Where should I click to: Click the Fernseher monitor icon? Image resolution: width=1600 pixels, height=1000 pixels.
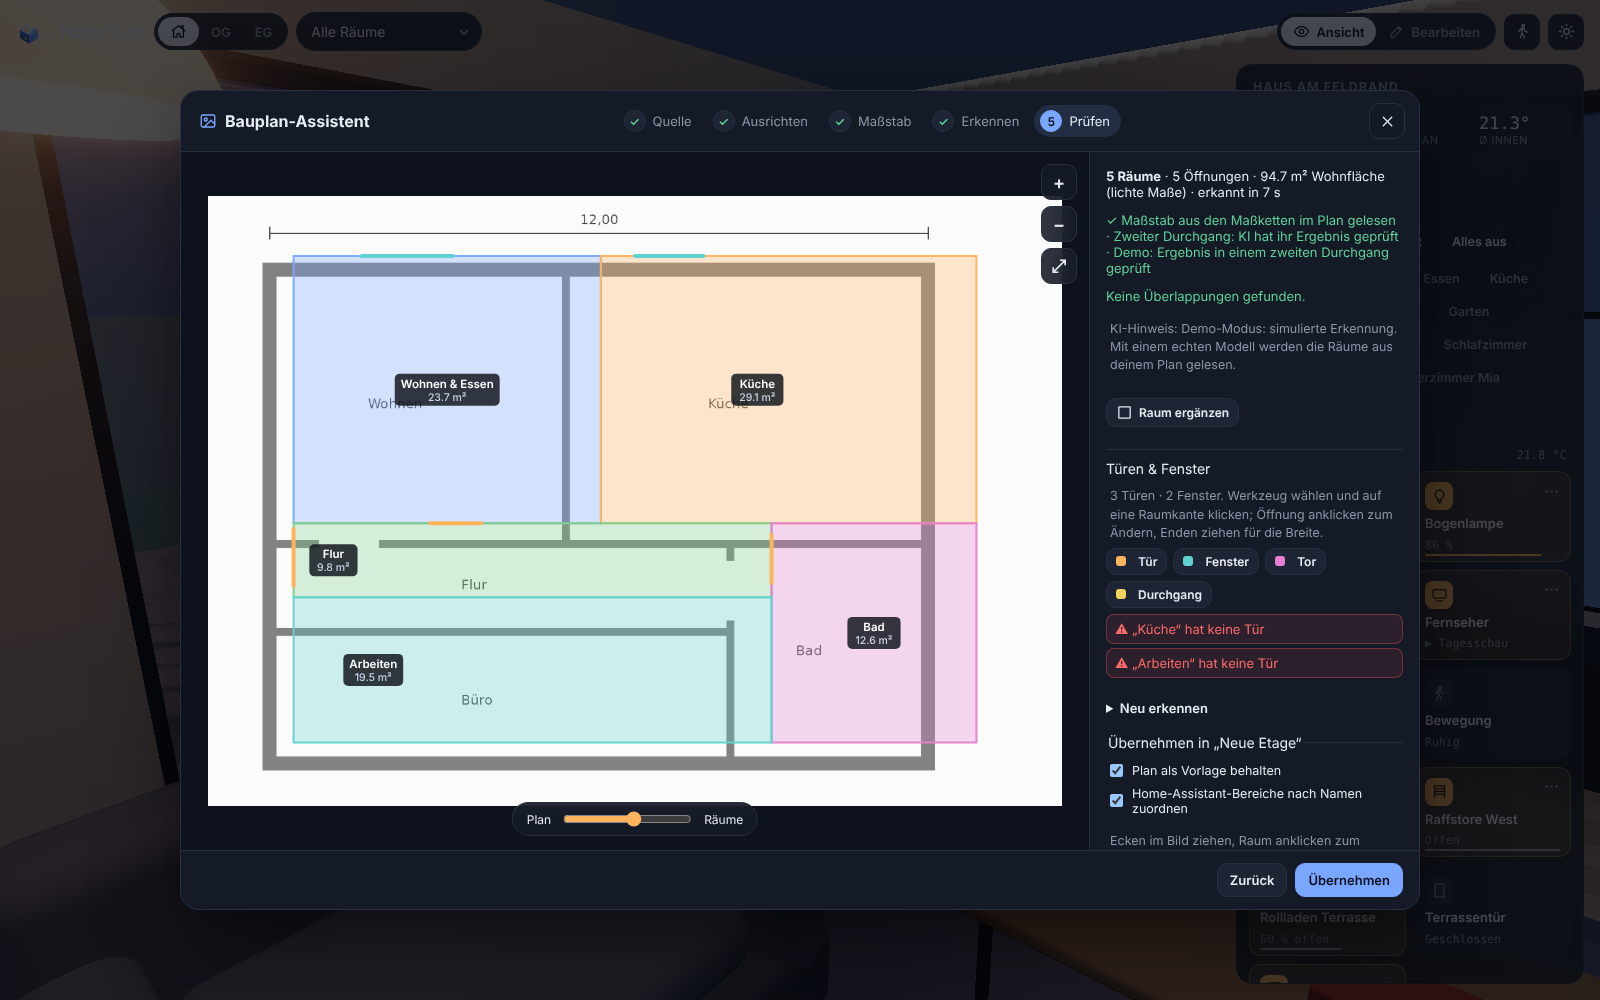(1439, 595)
